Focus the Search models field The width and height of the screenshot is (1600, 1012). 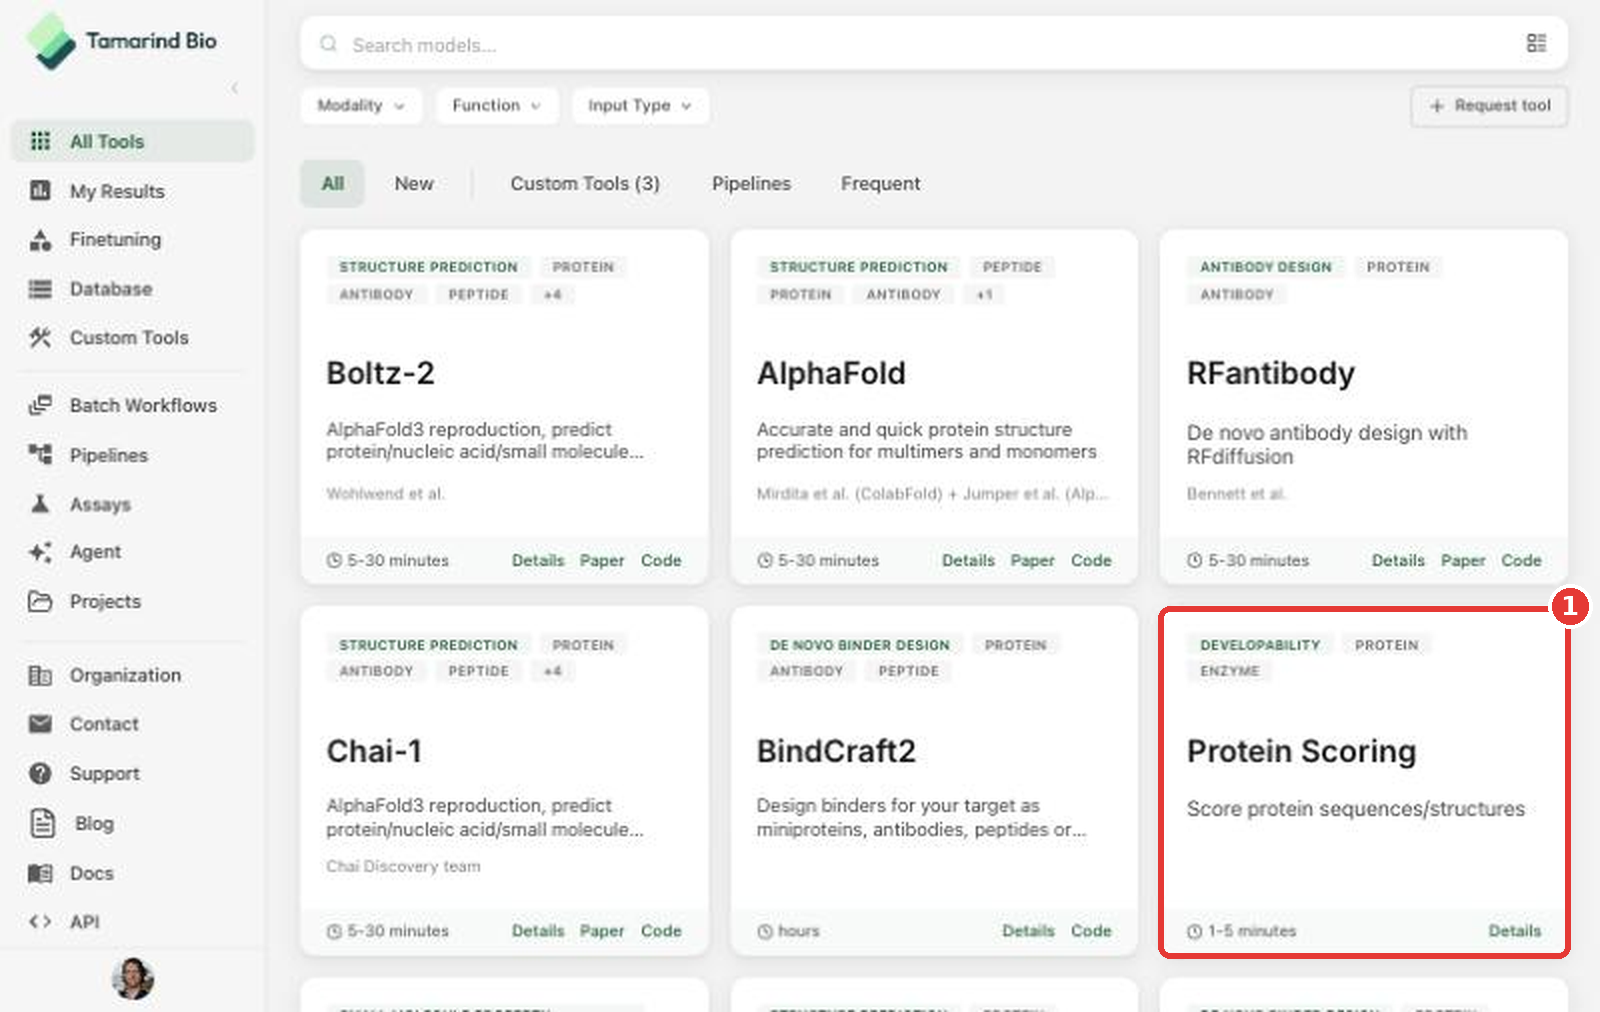(933, 44)
